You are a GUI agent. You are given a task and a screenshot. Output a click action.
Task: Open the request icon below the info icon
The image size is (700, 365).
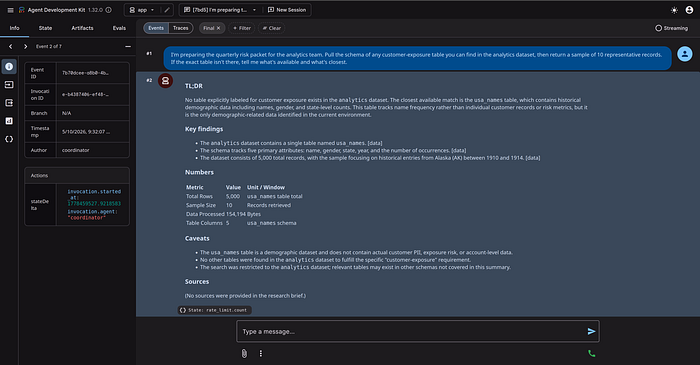9,85
